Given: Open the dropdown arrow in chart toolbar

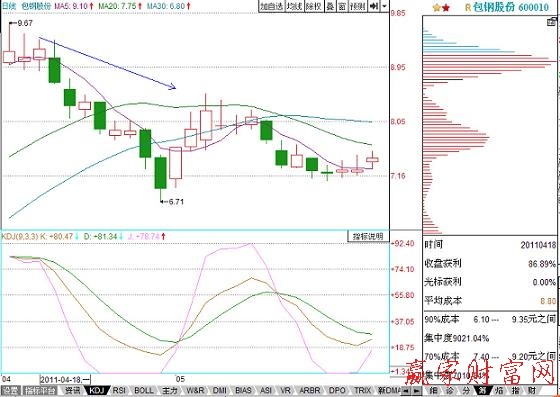Looking at the screenshot, I should pos(384,6).
